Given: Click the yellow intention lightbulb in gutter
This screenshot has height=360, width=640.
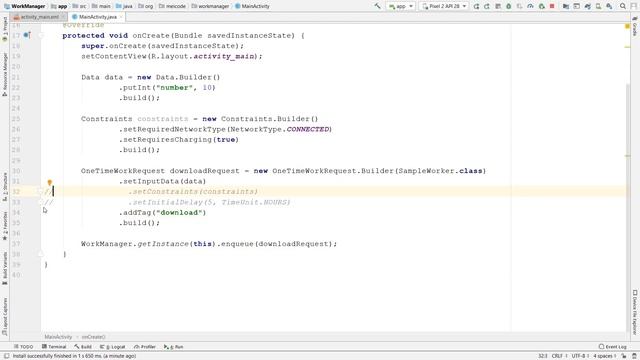Looking at the screenshot, I should point(49,183).
